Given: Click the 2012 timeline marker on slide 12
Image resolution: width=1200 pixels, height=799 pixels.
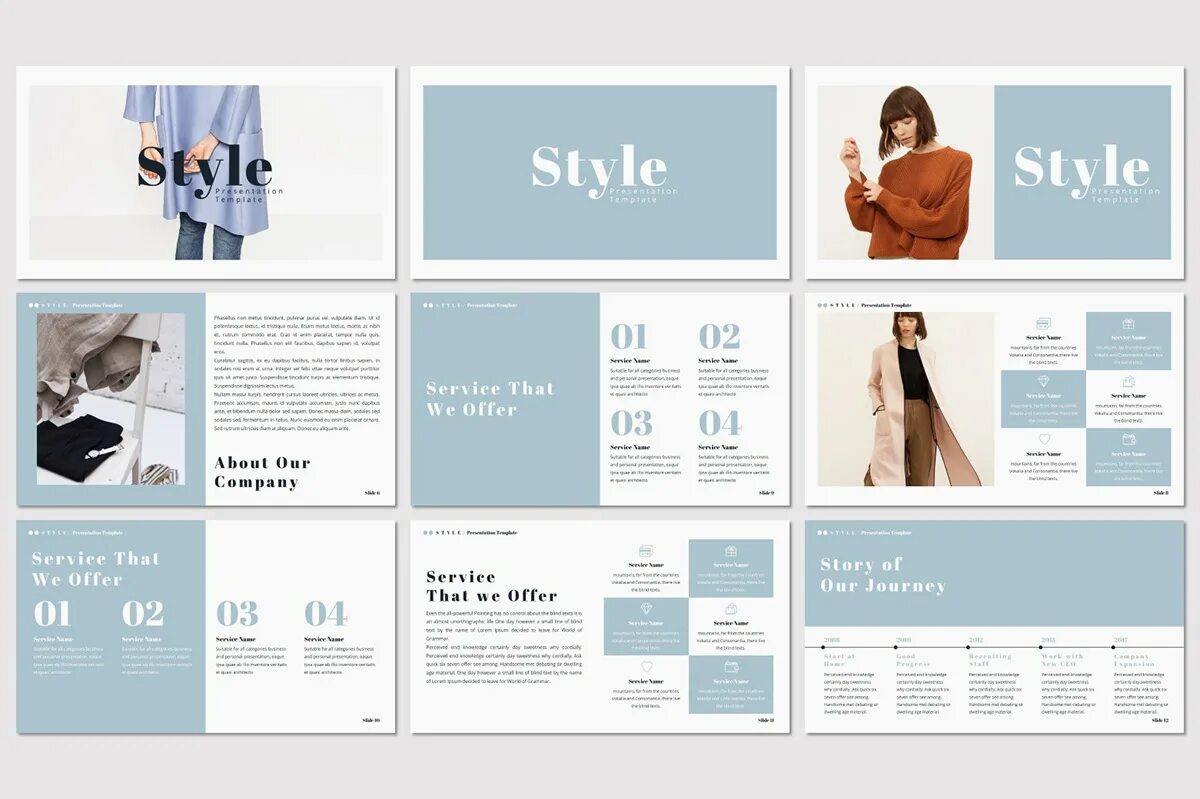Looking at the screenshot, I should pyautogui.click(x=968, y=648).
